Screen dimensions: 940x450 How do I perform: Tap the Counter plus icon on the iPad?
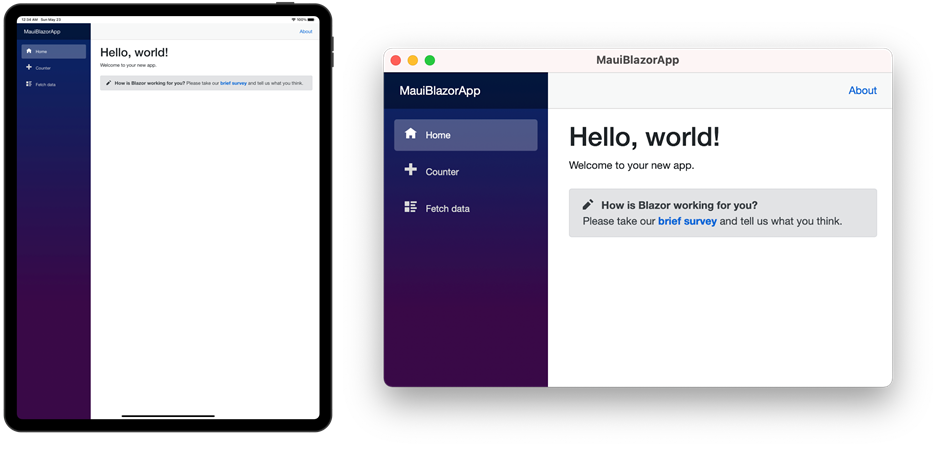[29, 67]
